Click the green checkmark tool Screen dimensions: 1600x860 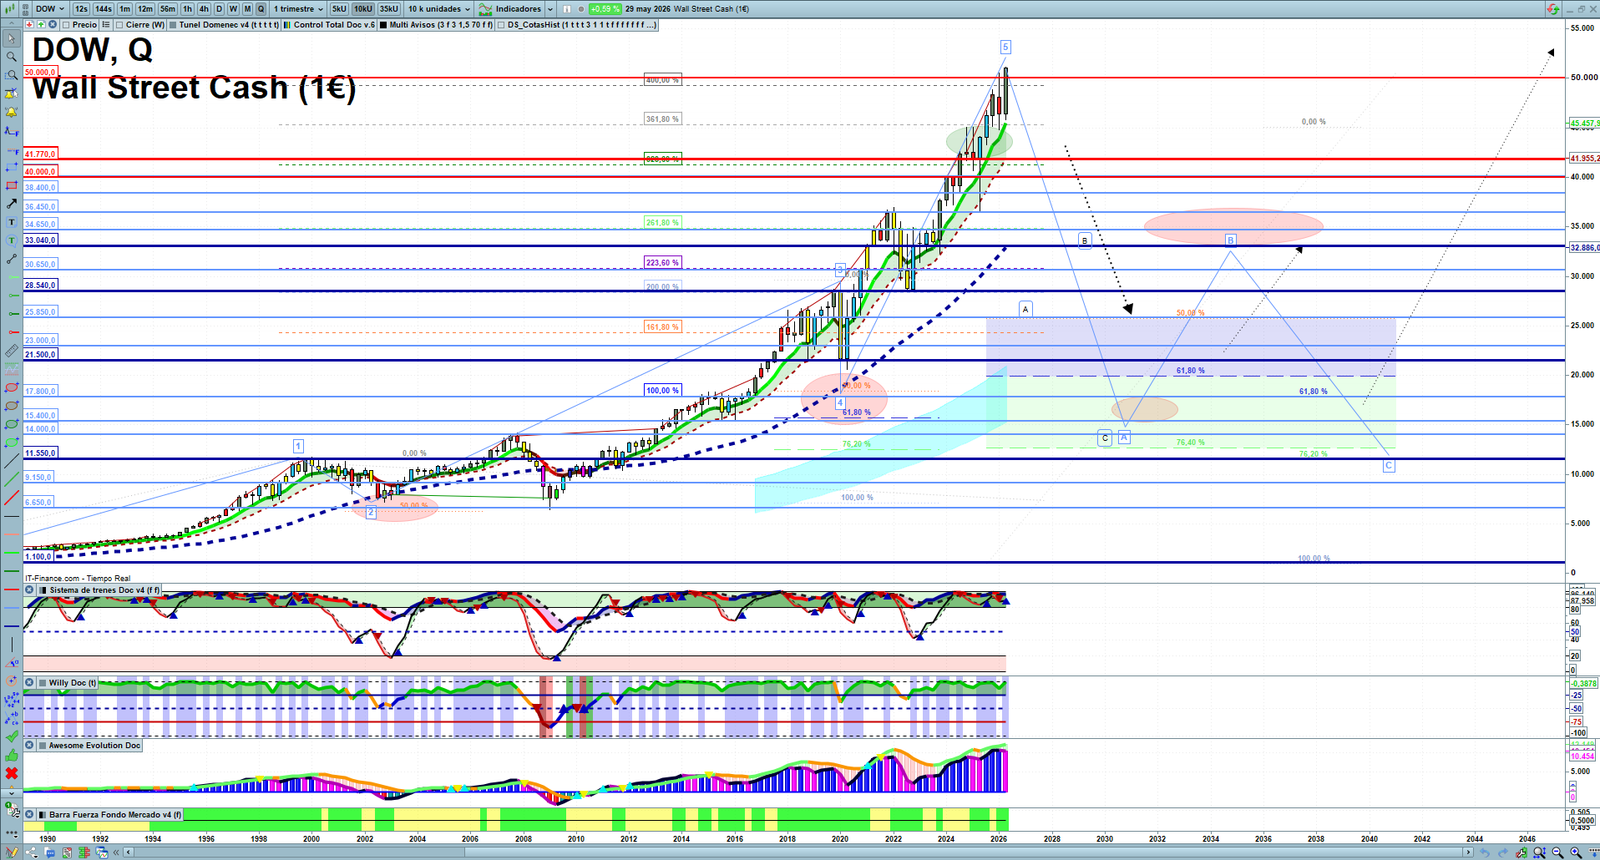11,736
